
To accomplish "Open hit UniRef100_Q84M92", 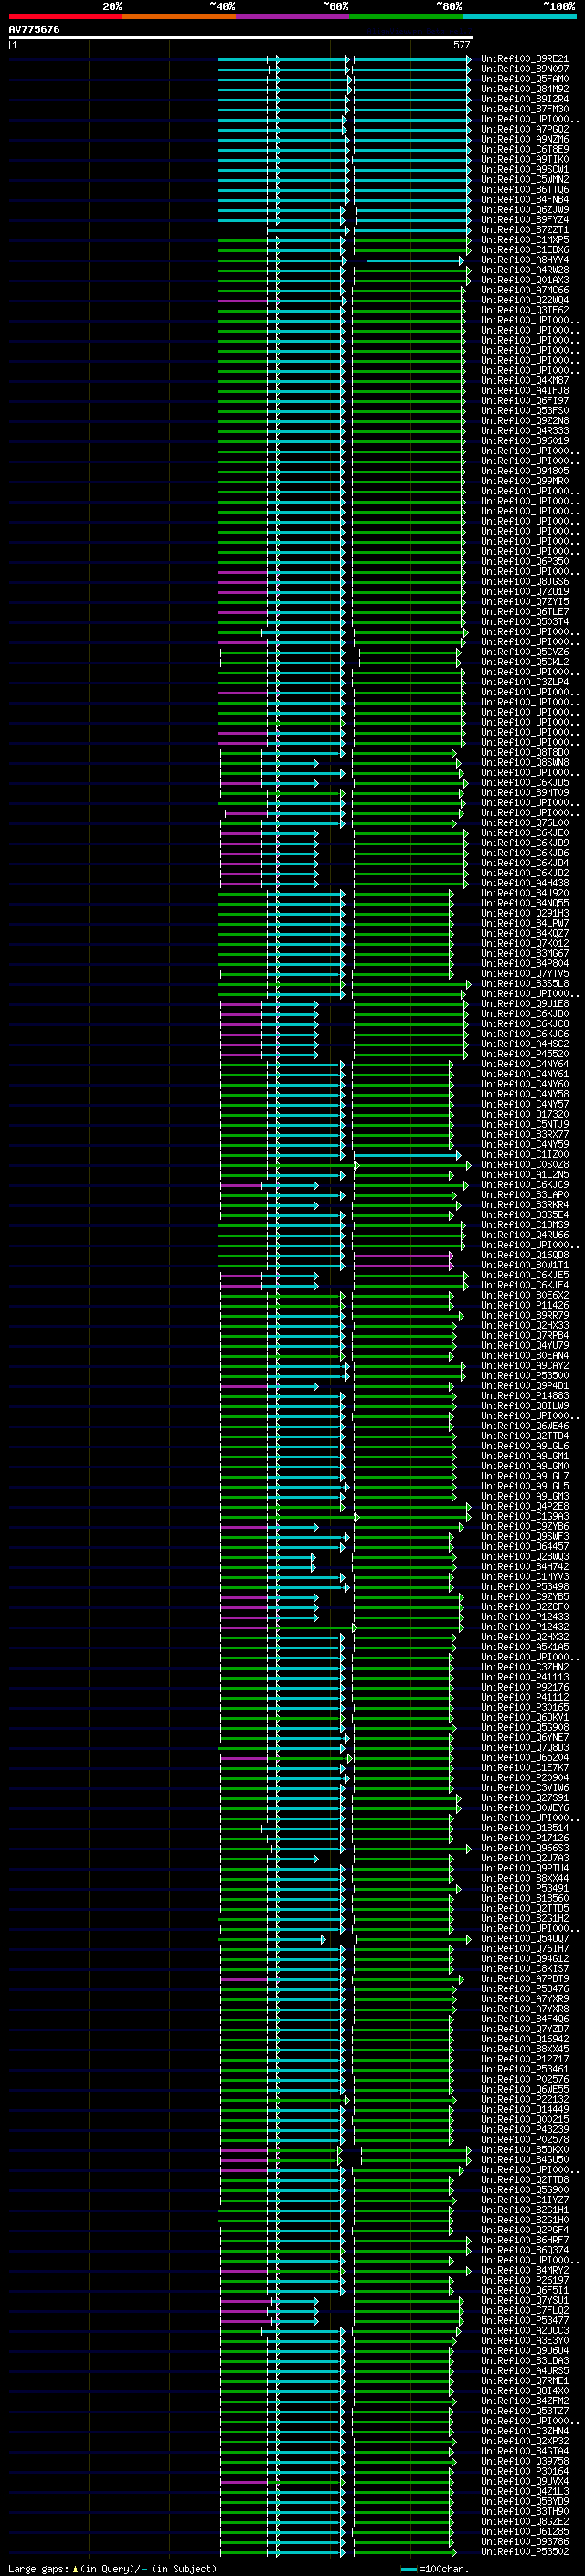I will [x=525, y=89].
